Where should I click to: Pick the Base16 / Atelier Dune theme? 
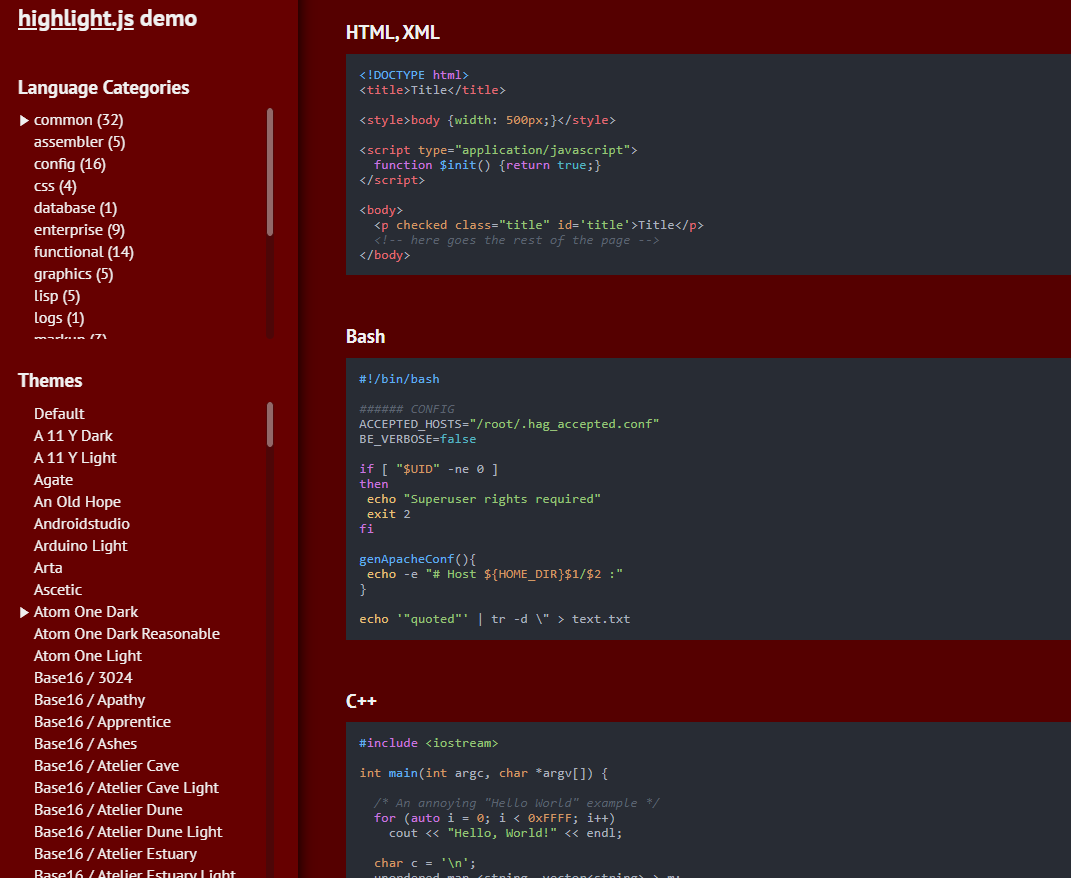point(109,810)
